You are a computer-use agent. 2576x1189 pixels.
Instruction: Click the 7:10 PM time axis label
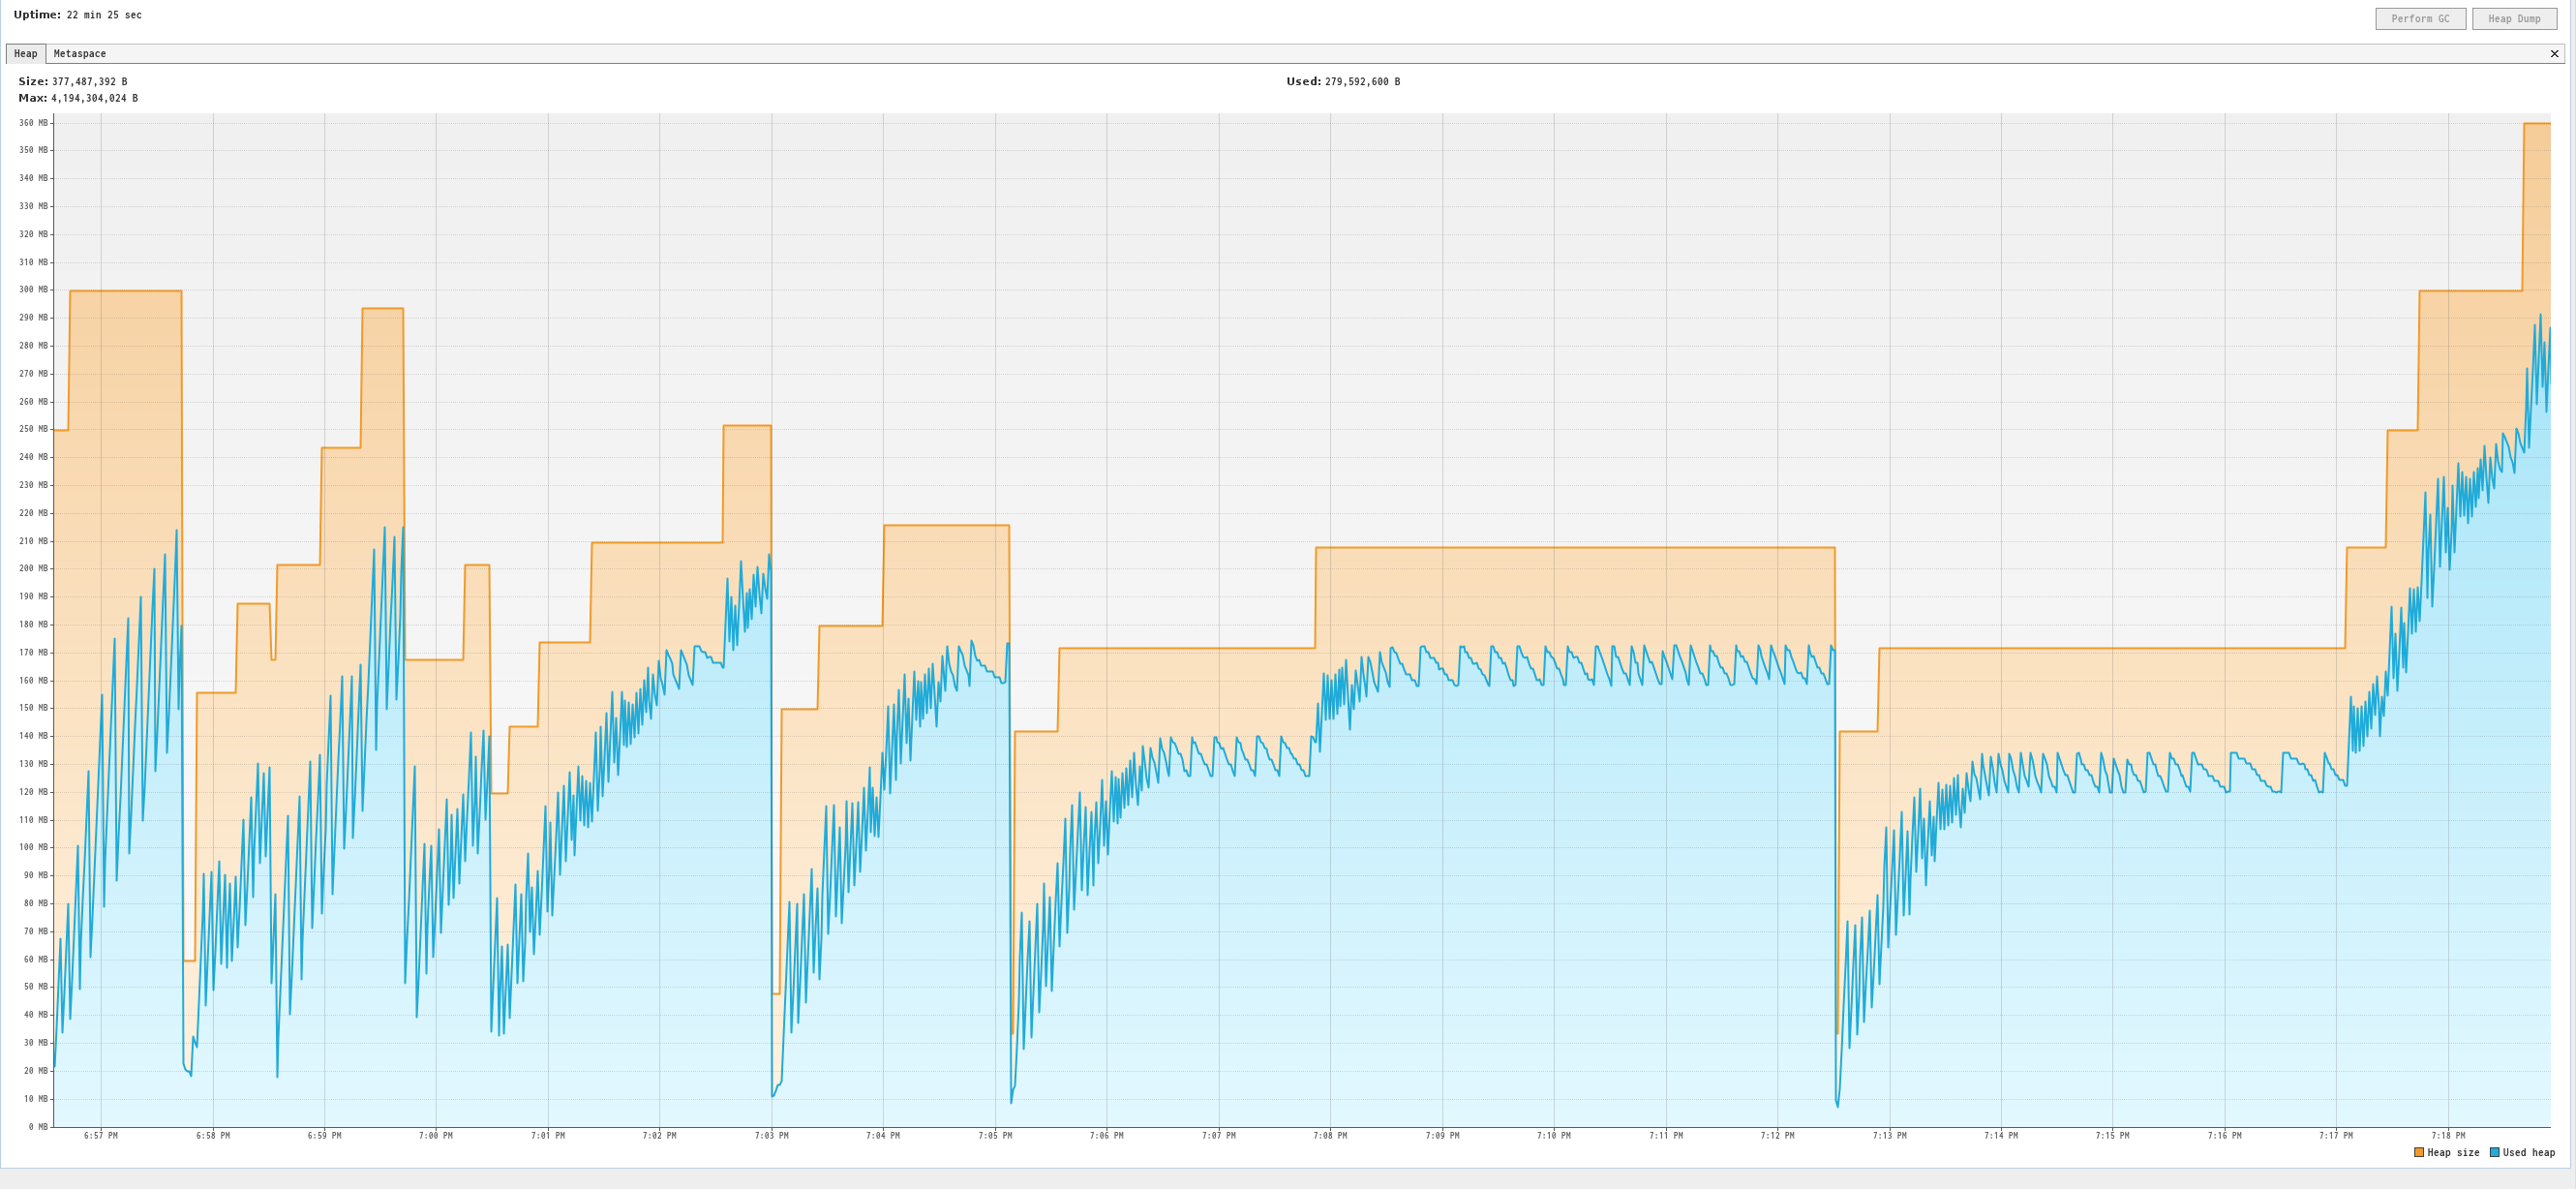click(1554, 1136)
